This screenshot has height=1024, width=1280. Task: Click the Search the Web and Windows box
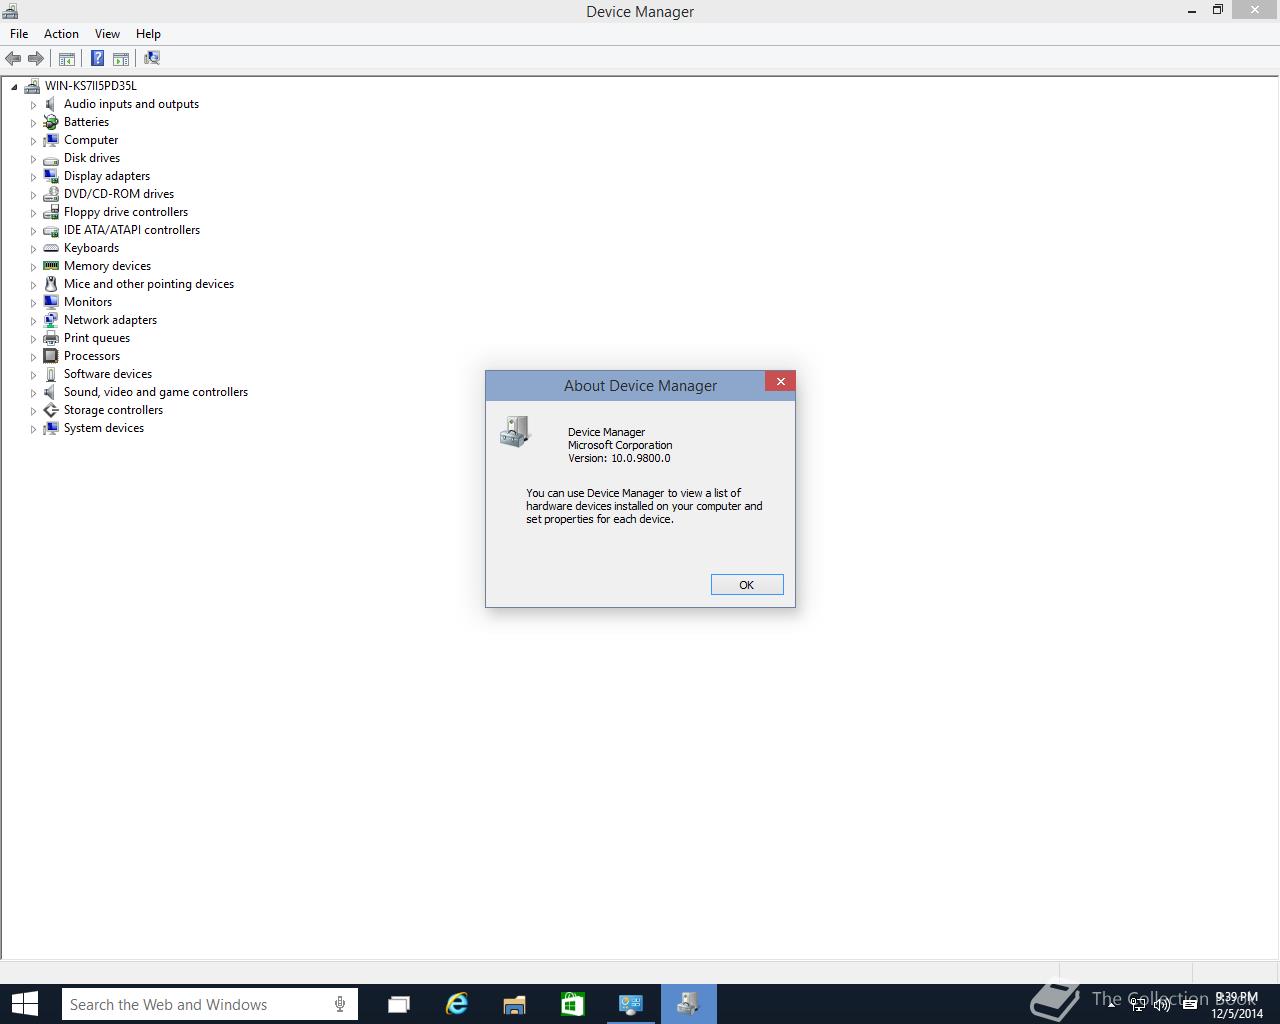[x=209, y=1004]
